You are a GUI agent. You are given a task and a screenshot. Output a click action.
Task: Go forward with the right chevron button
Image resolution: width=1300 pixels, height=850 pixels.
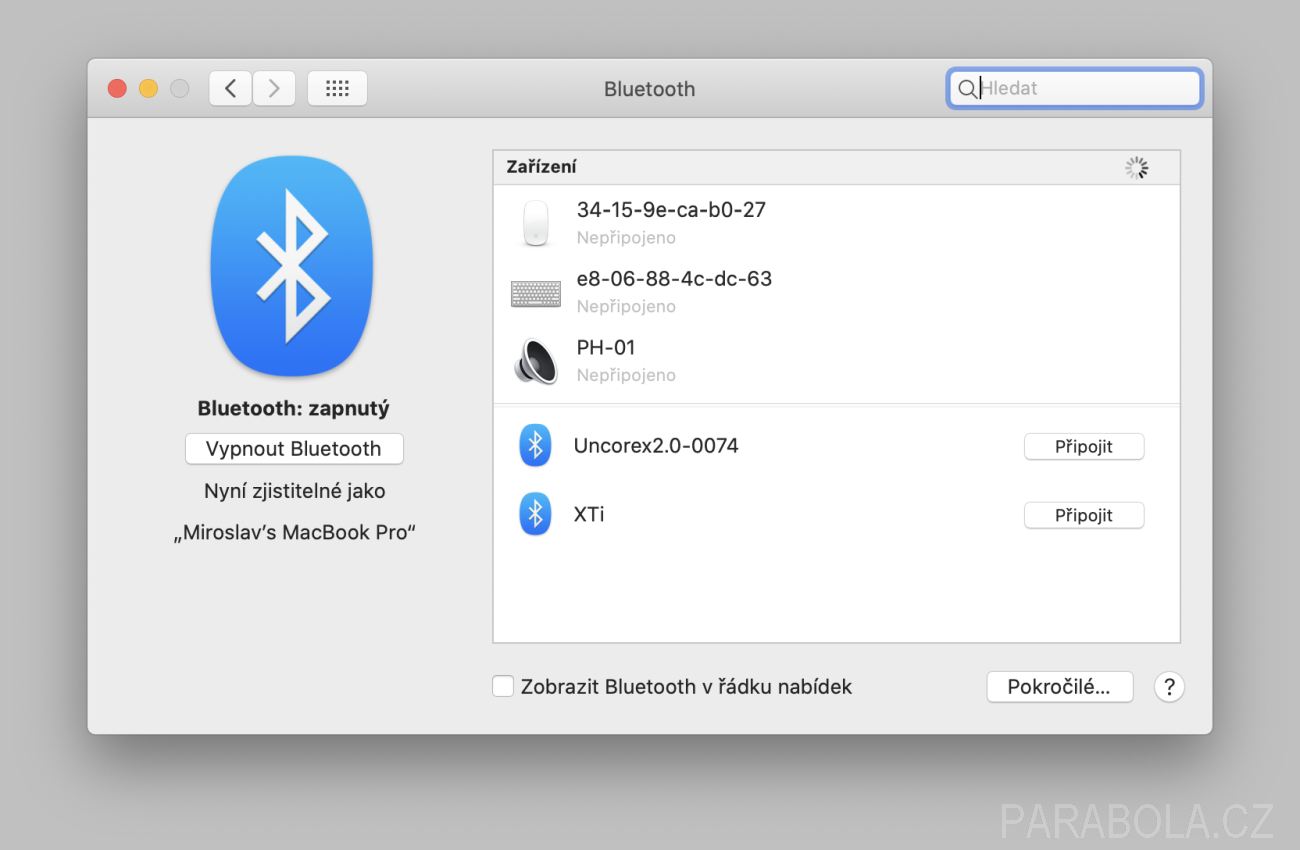274,88
